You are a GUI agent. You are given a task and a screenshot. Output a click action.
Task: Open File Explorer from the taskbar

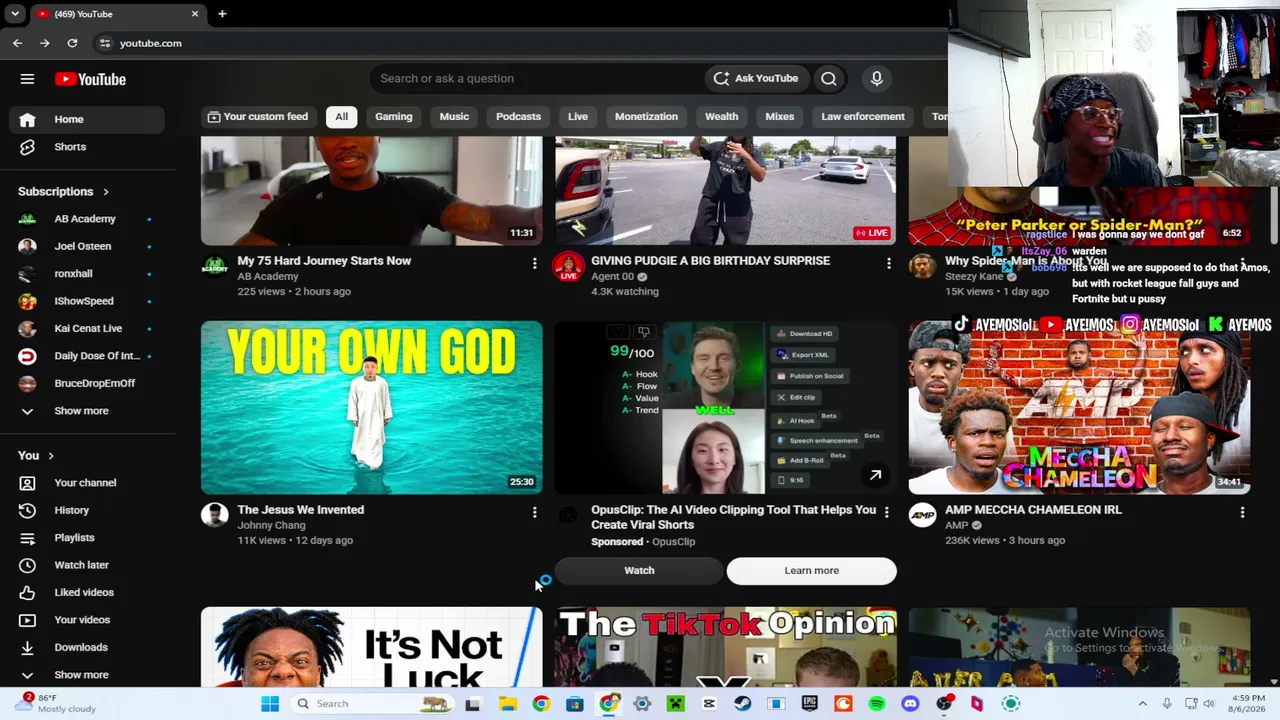point(508,704)
